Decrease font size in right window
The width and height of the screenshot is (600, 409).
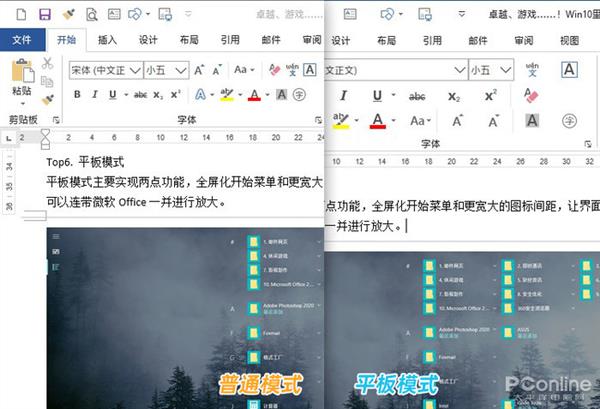(494, 121)
